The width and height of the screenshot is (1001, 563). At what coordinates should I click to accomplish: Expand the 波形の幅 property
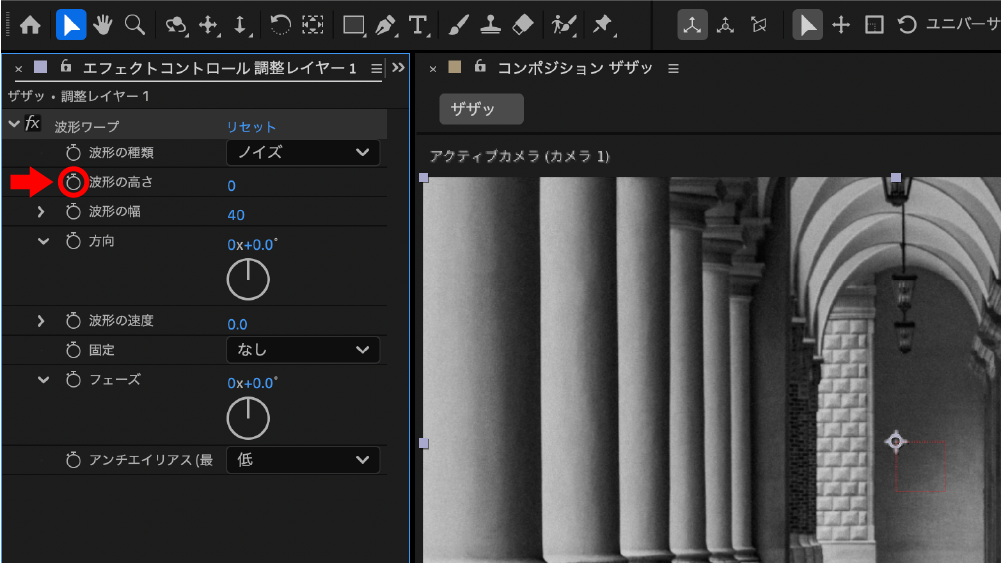pyautogui.click(x=41, y=211)
